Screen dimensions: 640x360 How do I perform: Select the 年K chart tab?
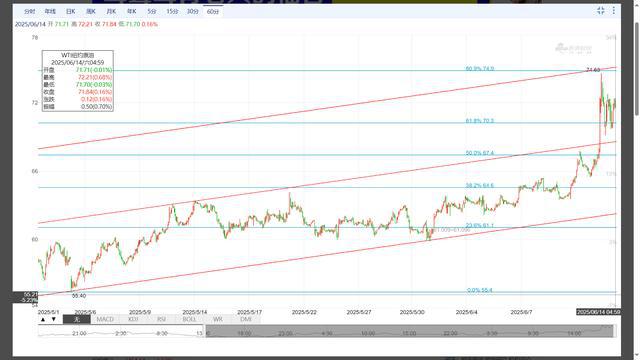pyautogui.click(x=131, y=11)
